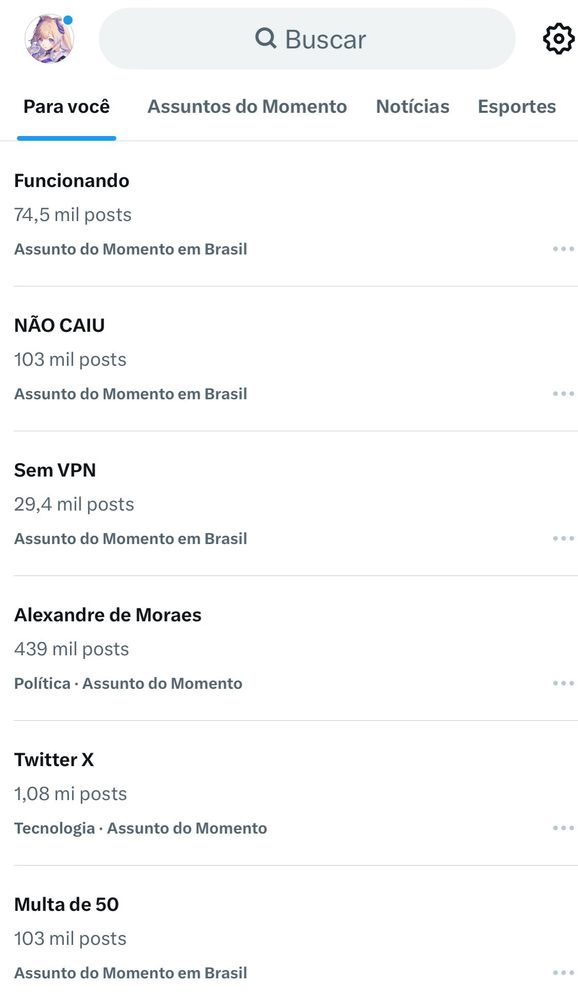Focus the Buscar search field
The image size is (578, 1000).
(x=307, y=39)
